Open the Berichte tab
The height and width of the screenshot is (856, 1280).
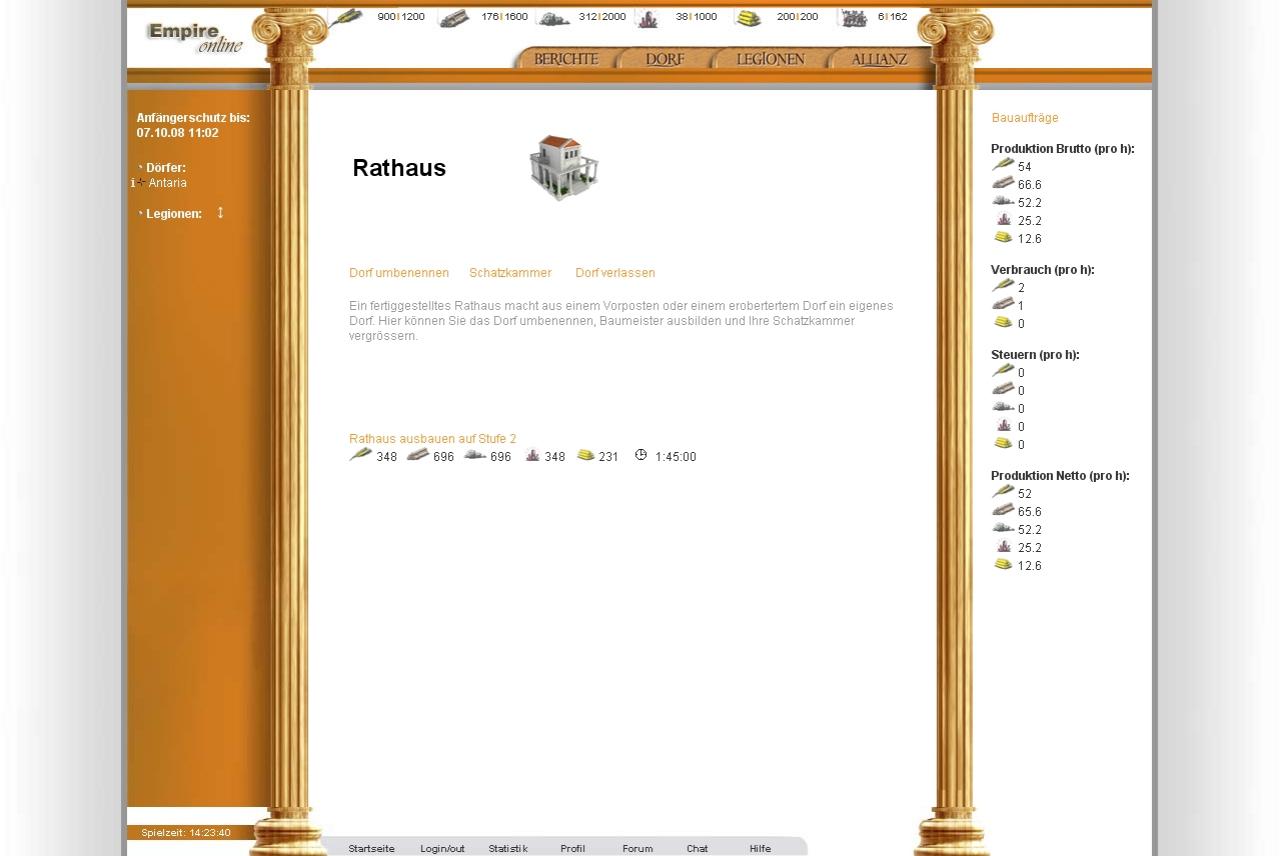click(566, 59)
